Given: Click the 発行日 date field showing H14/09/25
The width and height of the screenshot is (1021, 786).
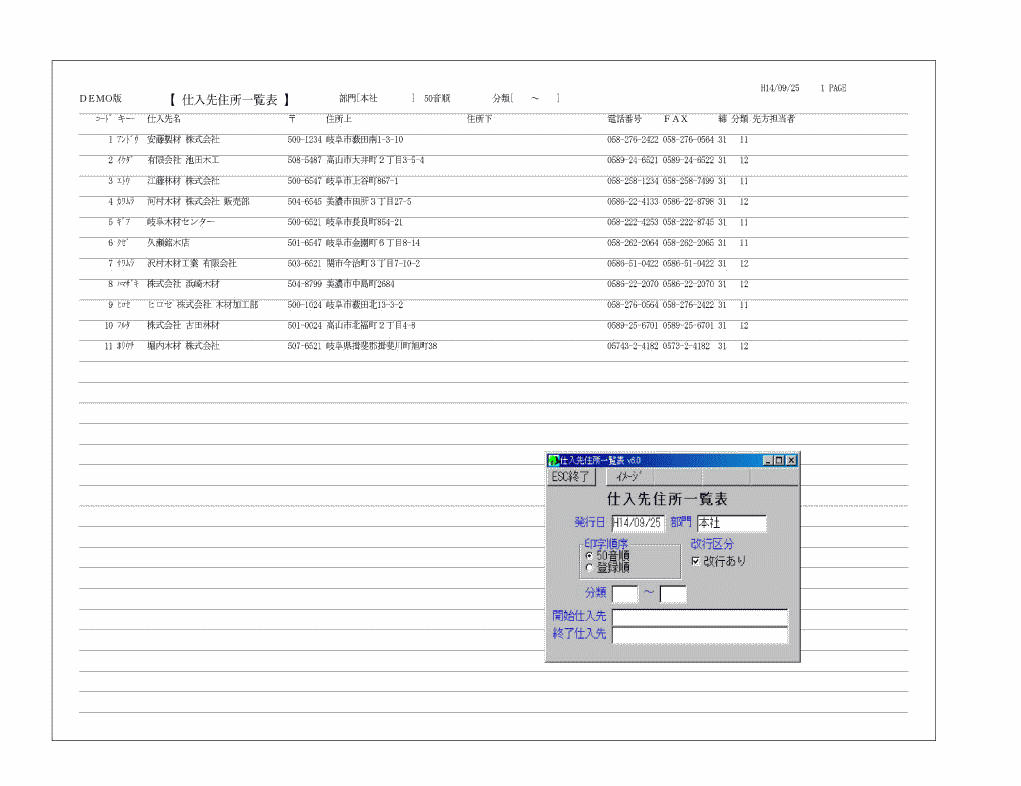Looking at the screenshot, I should (x=637, y=523).
